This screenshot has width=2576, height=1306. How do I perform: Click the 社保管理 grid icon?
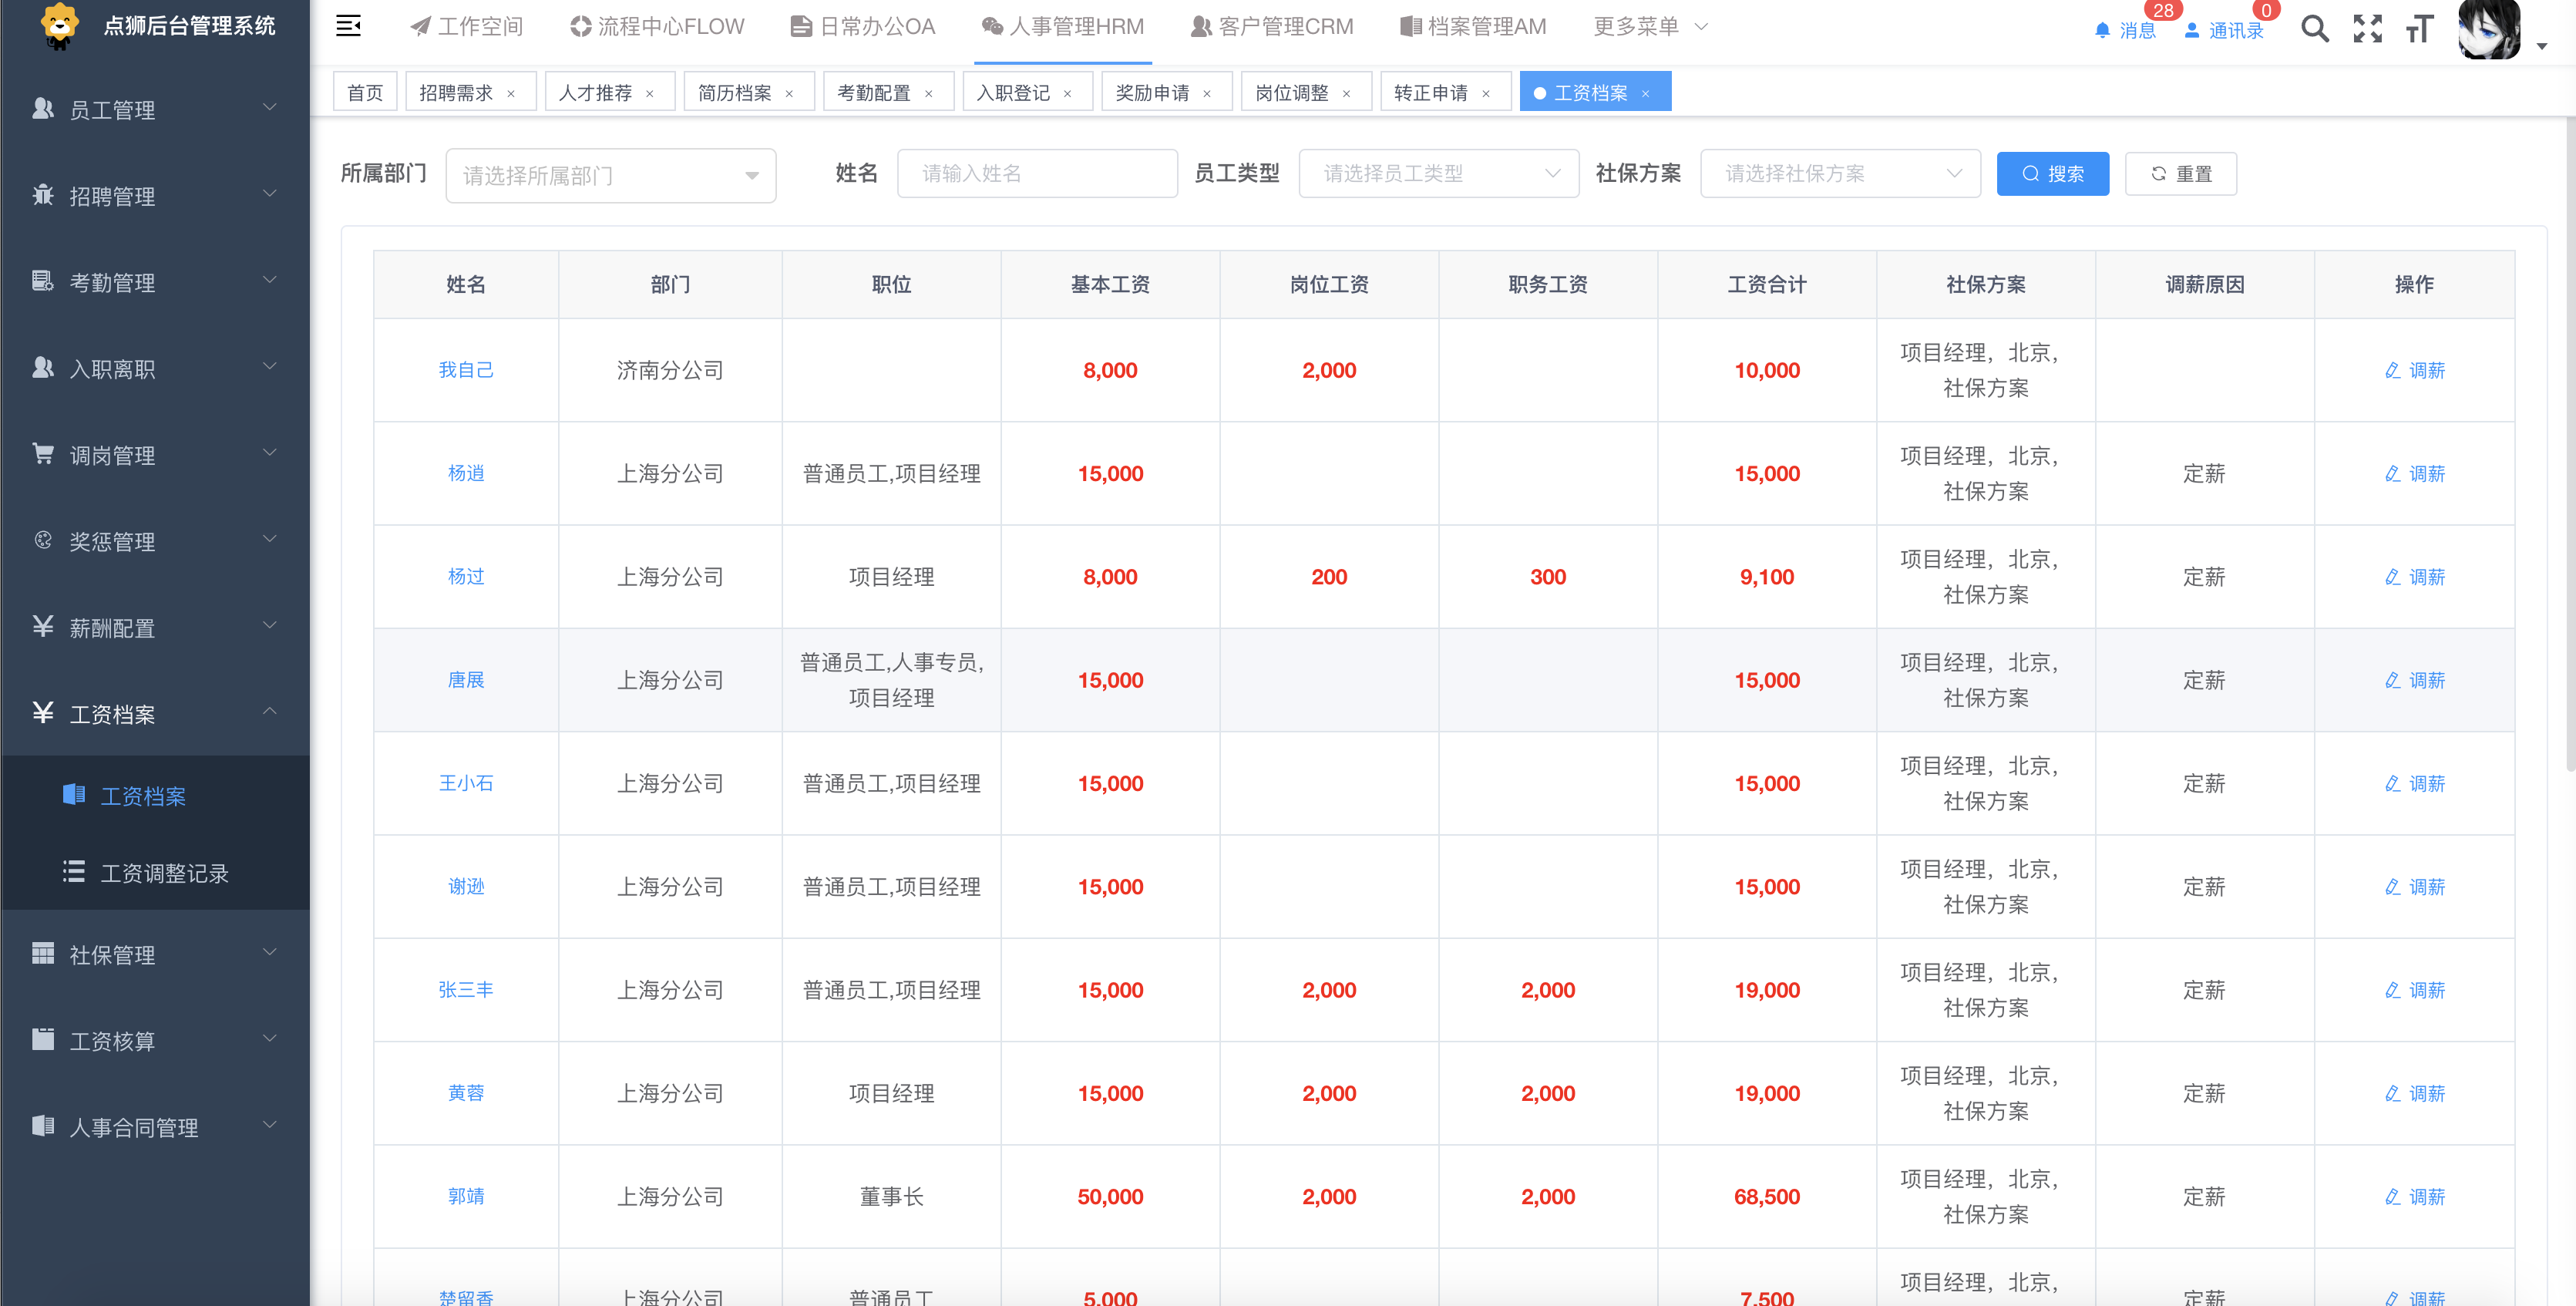click(x=43, y=953)
